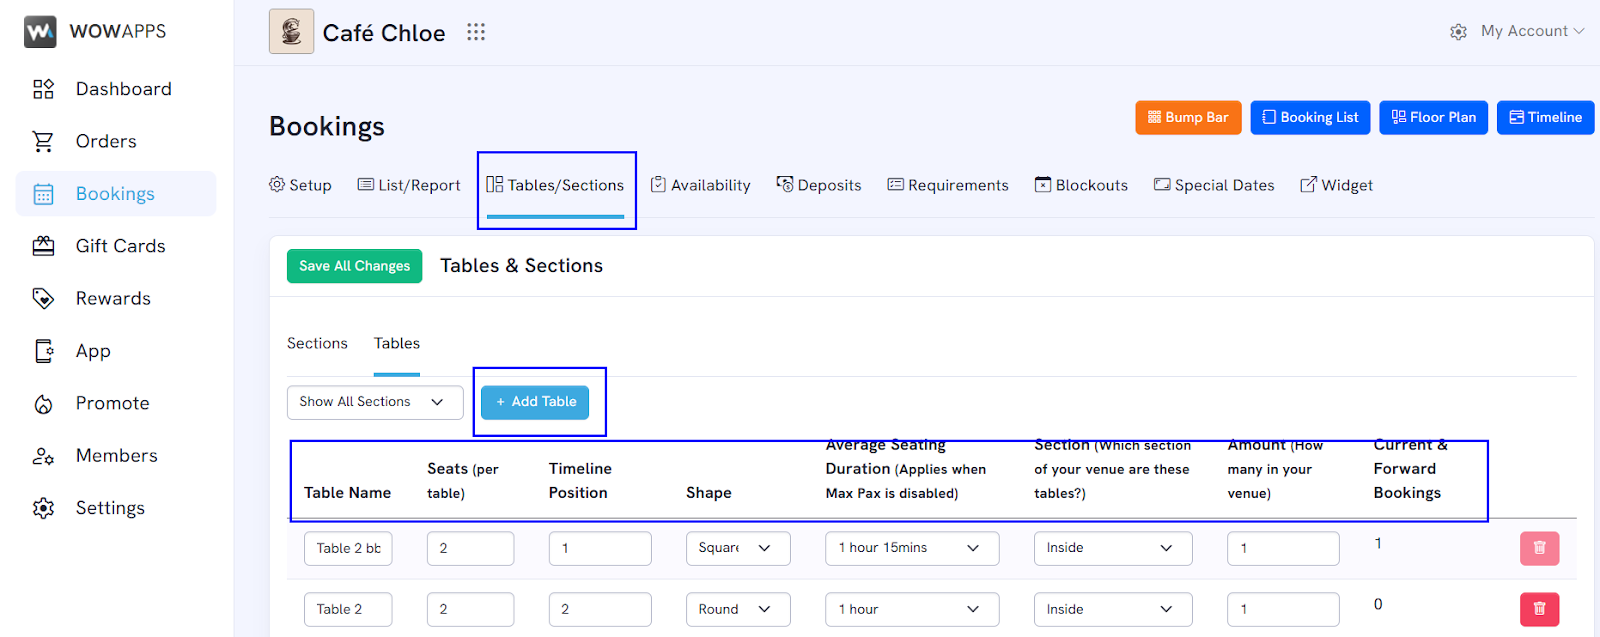Click the Settings gear icon in sidebar
The image size is (1600, 637).
(43, 508)
